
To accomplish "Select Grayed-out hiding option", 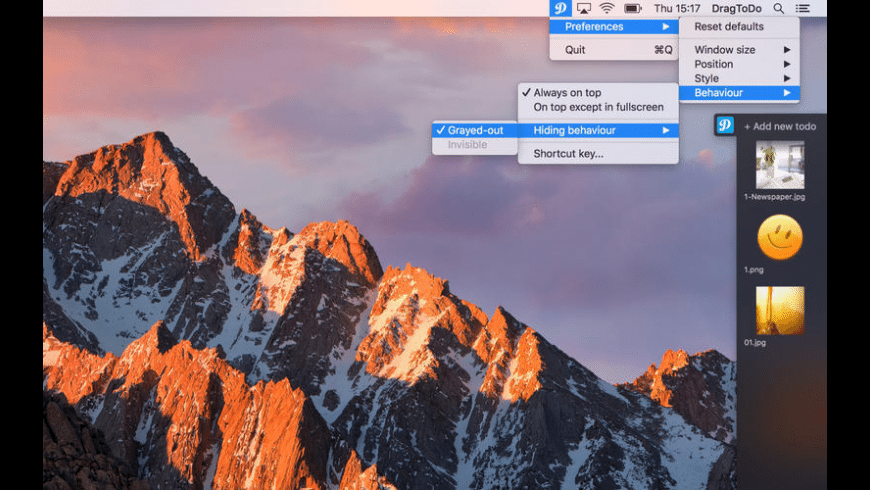I will 474,130.
